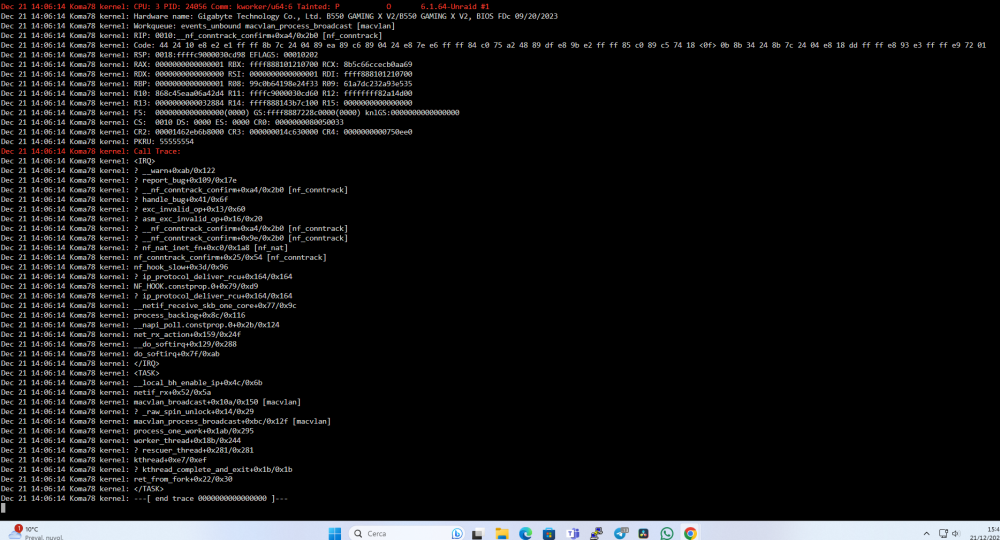The width and height of the screenshot is (1000, 540).
Task: Open Microsoft Edge from the taskbar
Action: (x=526, y=533)
